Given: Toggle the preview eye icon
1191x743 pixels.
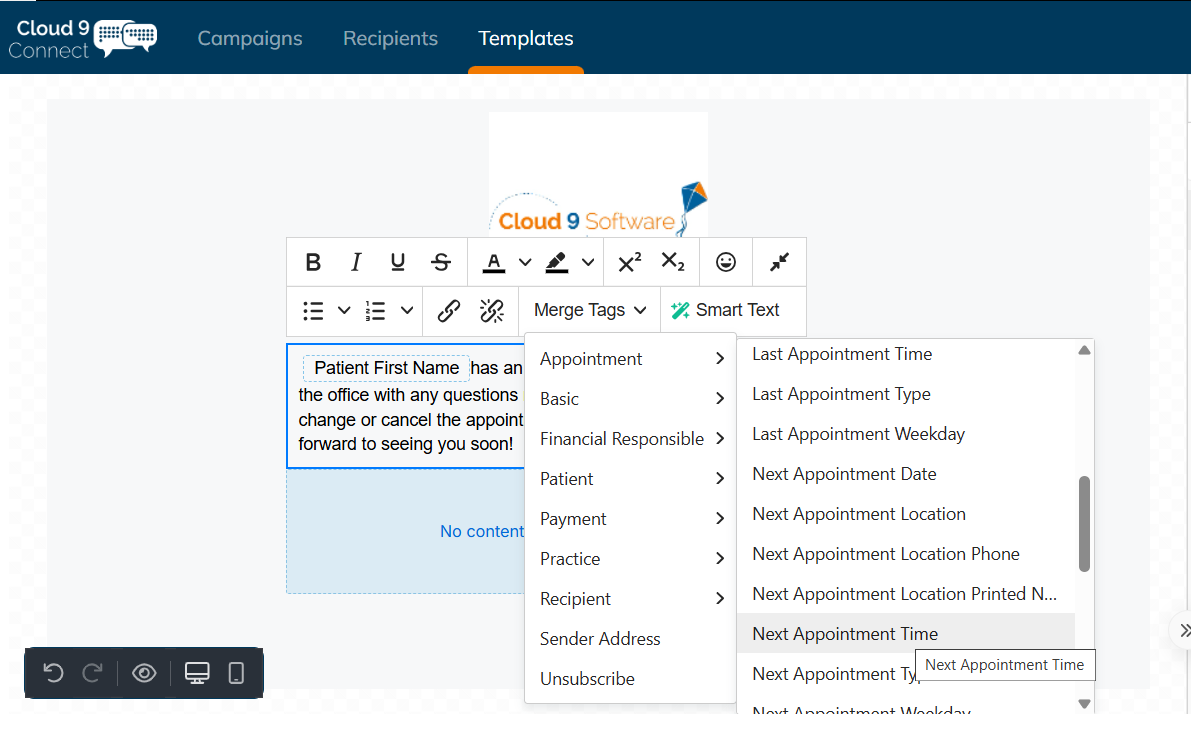Looking at the screenshot, I should tap(144, 673).
